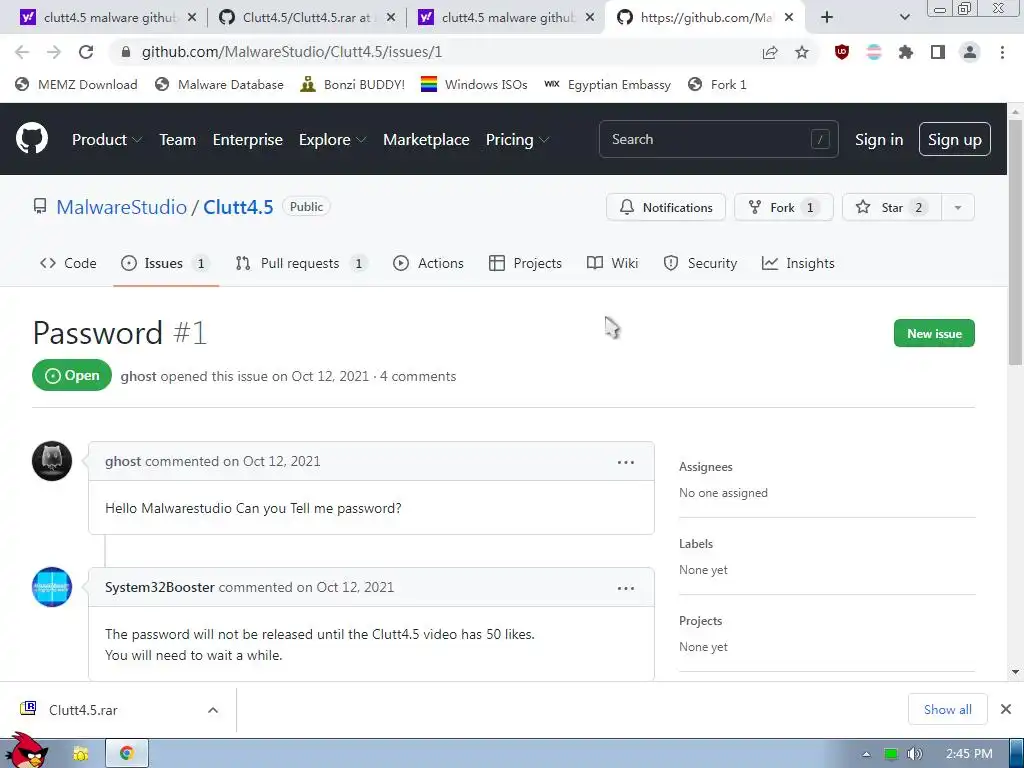Expand the Pricing menu
1024x768 pixels.
517,140
